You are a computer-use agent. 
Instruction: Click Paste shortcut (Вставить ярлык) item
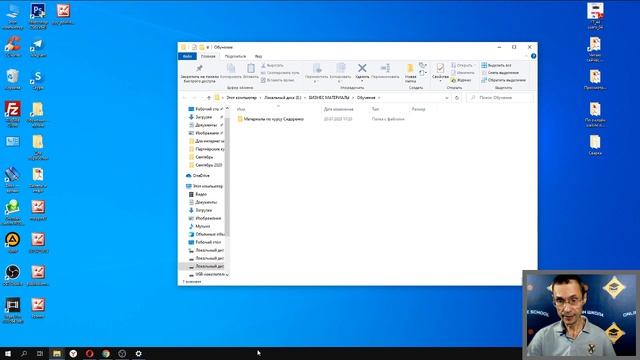tap(278, 80)
